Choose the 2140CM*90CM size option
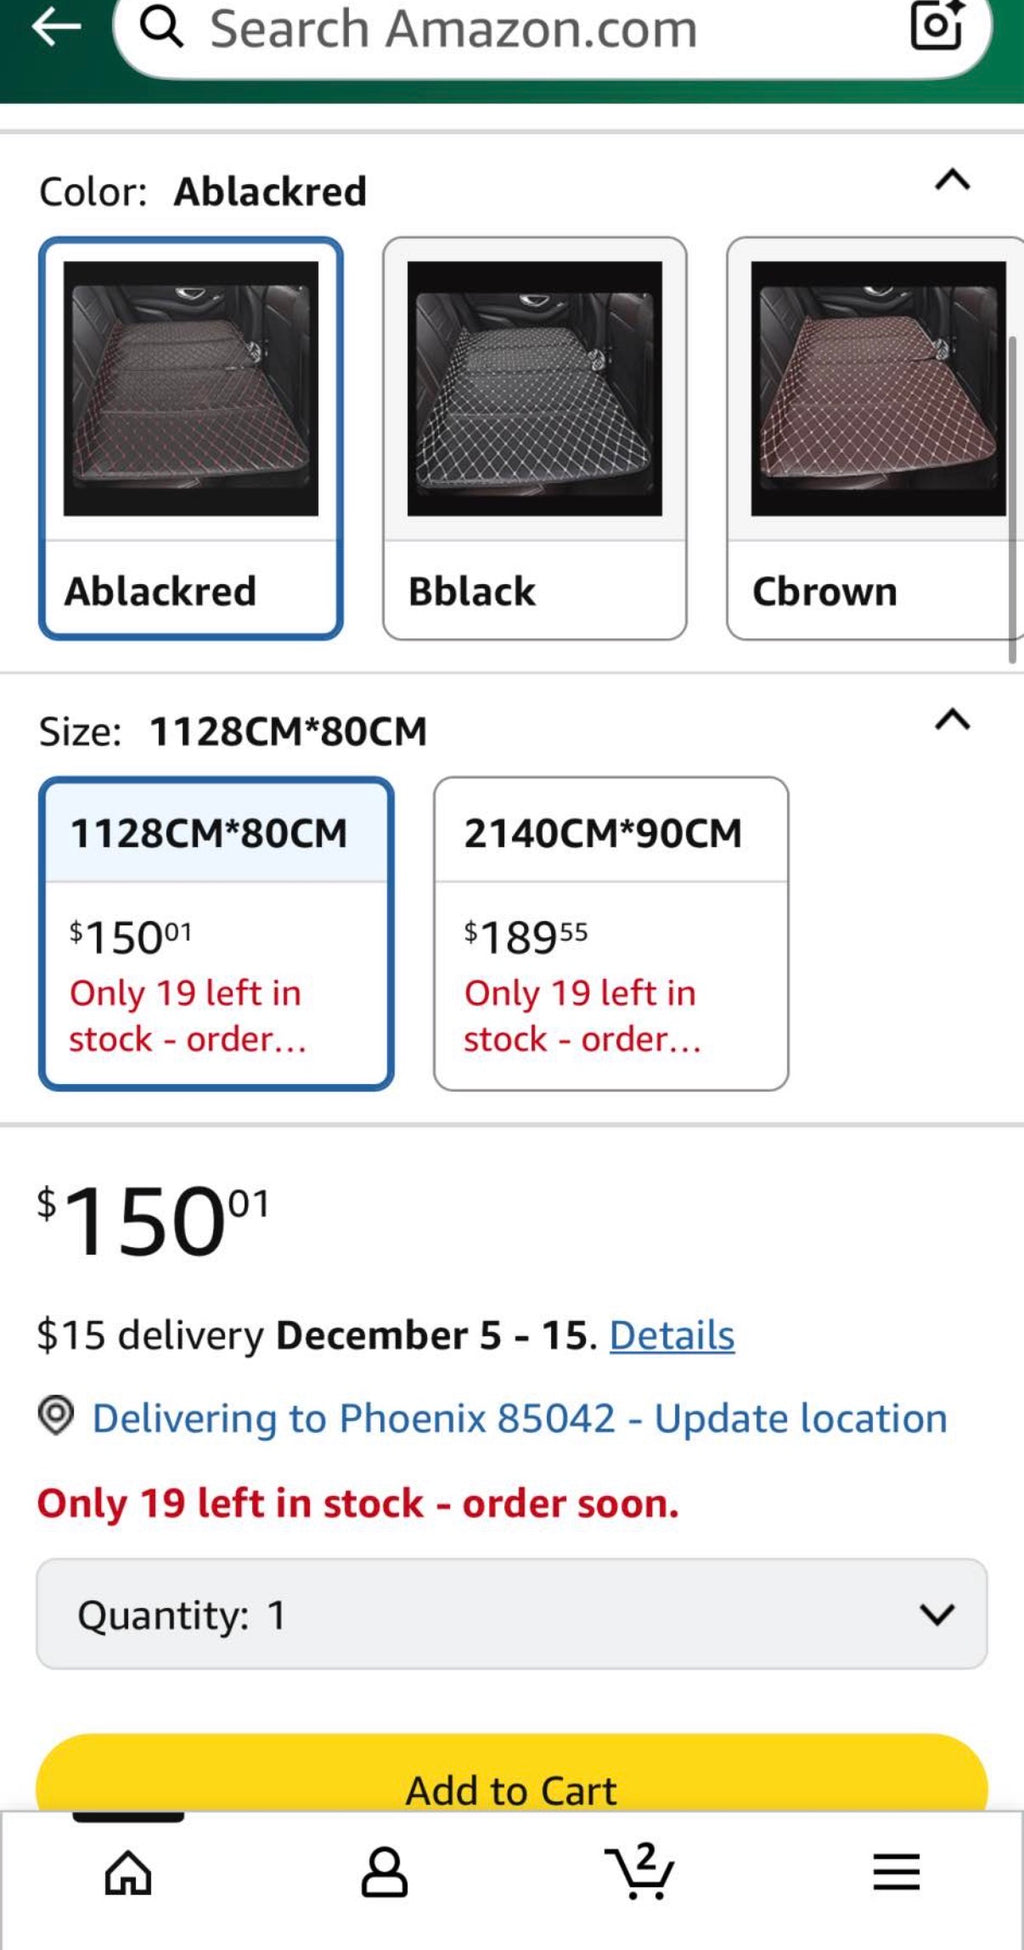 (x=611, y=934)
